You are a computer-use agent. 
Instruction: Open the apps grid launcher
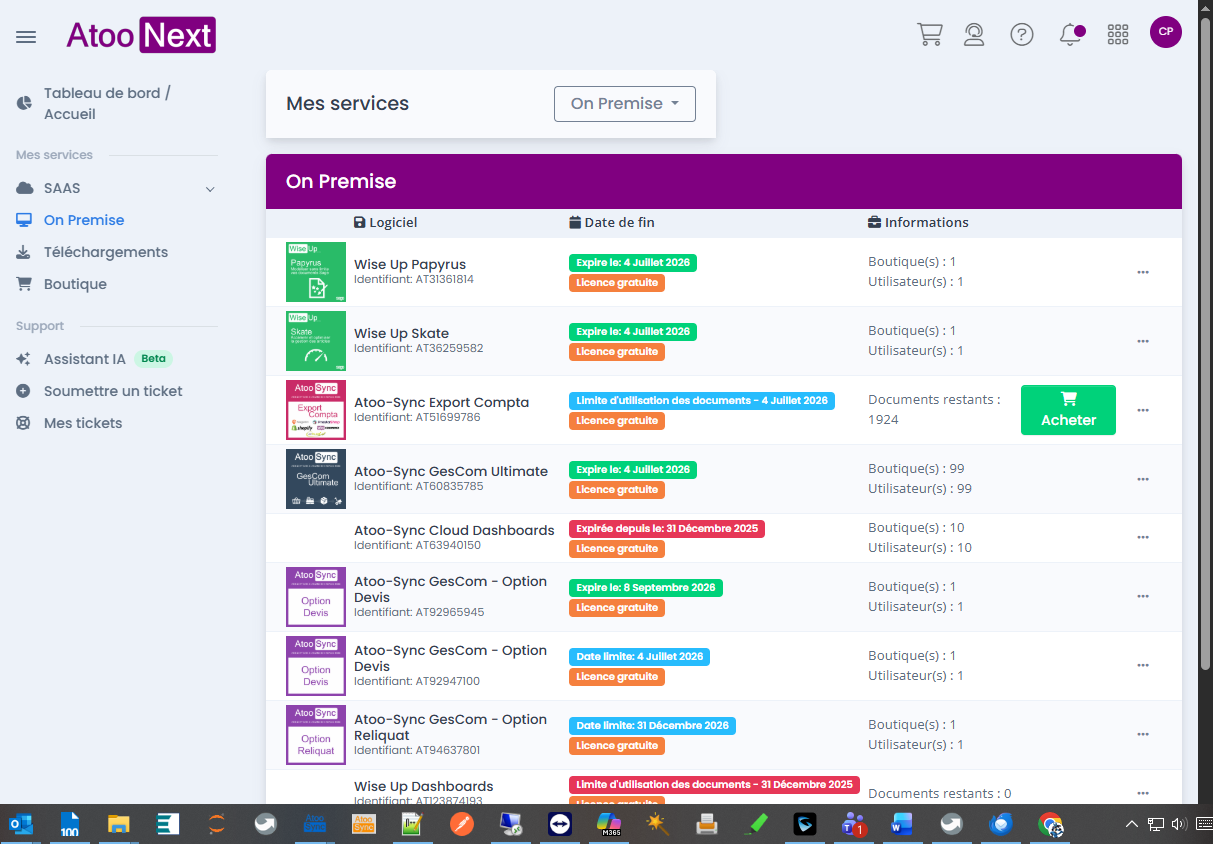(x=1118, y=34)
